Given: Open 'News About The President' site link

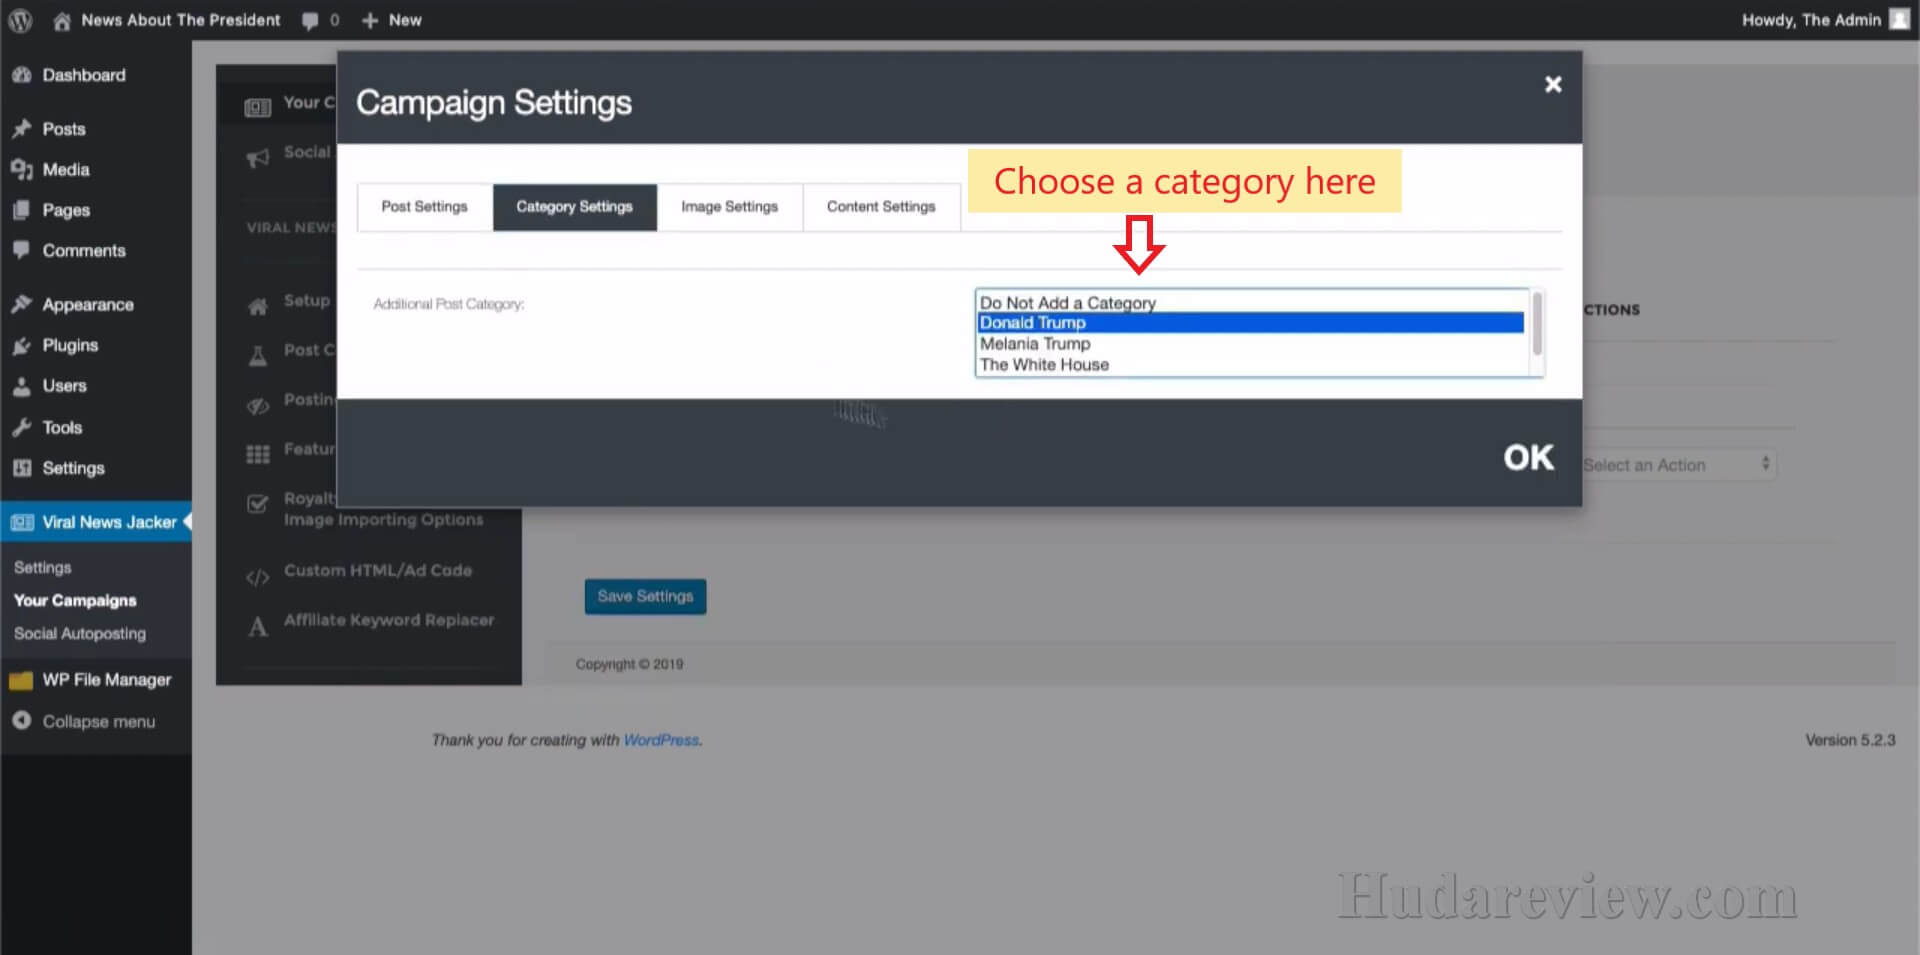Looking at the screenshot, I should point(181,20).
